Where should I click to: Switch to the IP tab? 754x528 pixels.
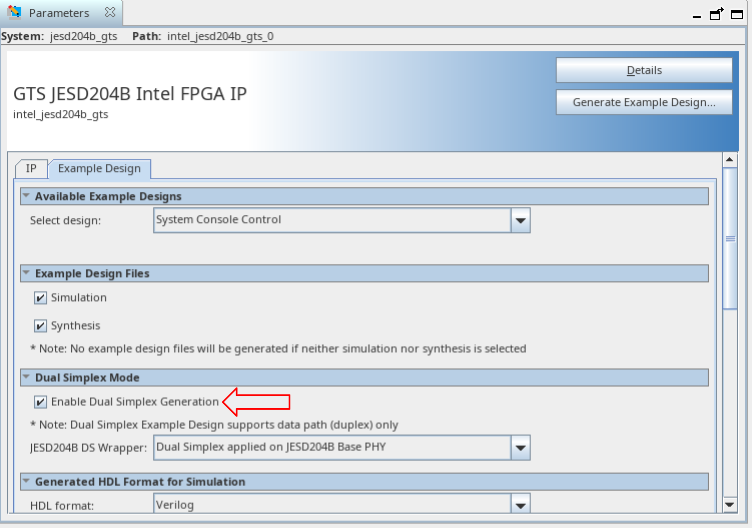31,168
